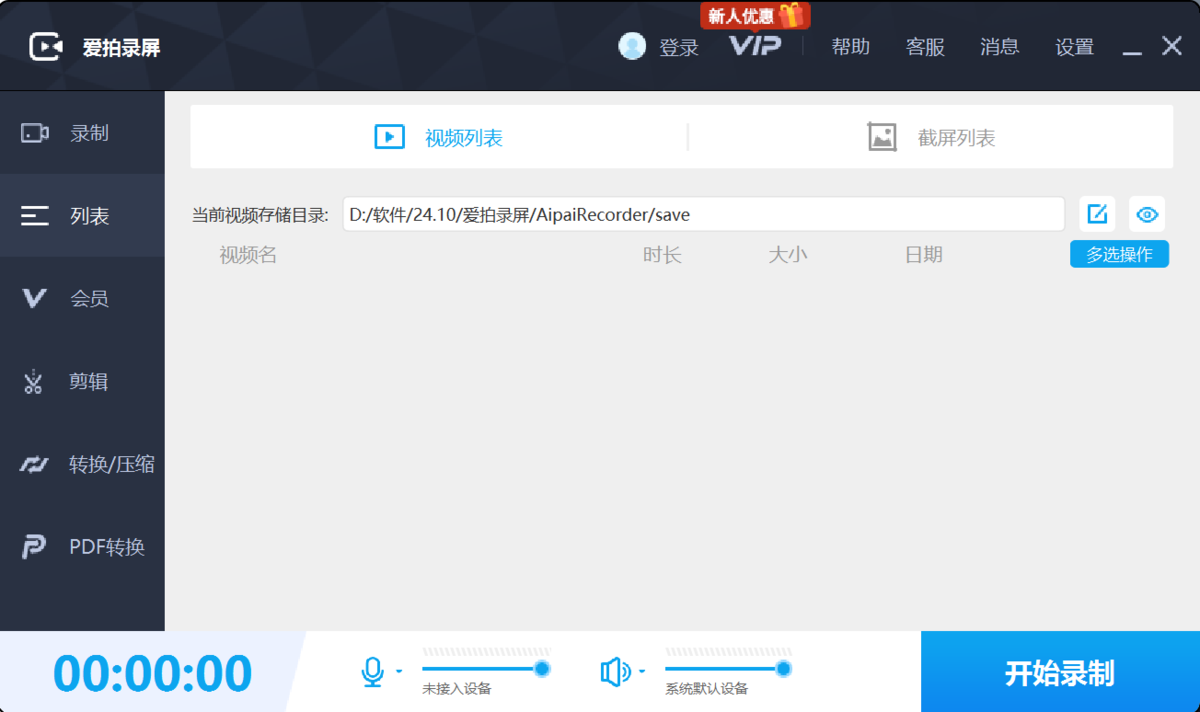
Task: Enable 多选操作 multi-select mode
Action: (1119, 254)
